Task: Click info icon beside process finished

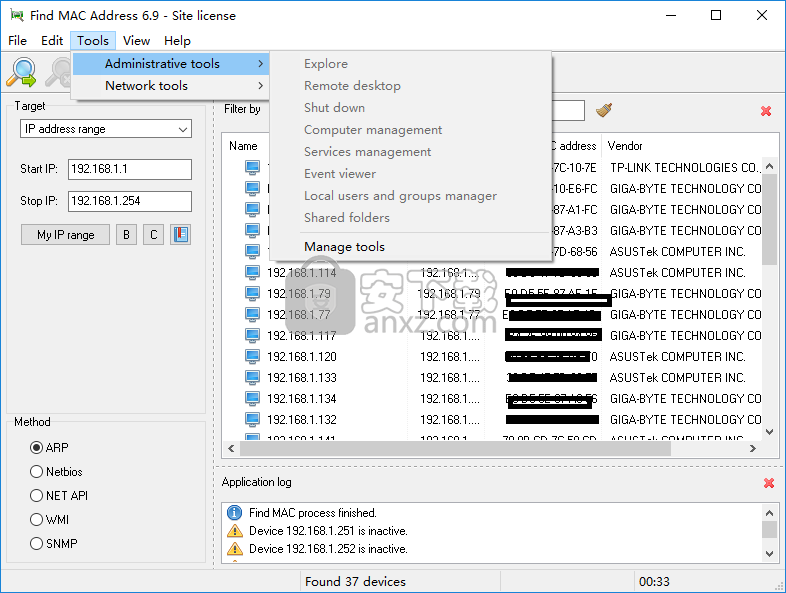Action: pos(234,513)
